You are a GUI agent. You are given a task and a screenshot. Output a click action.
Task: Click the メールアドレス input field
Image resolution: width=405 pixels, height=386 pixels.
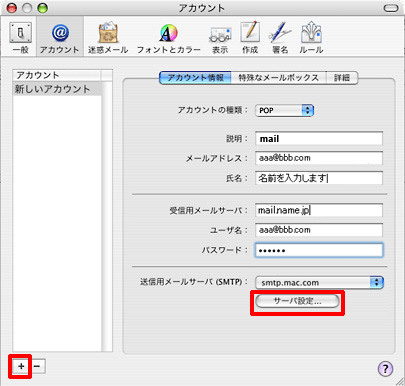click(319, 158)
